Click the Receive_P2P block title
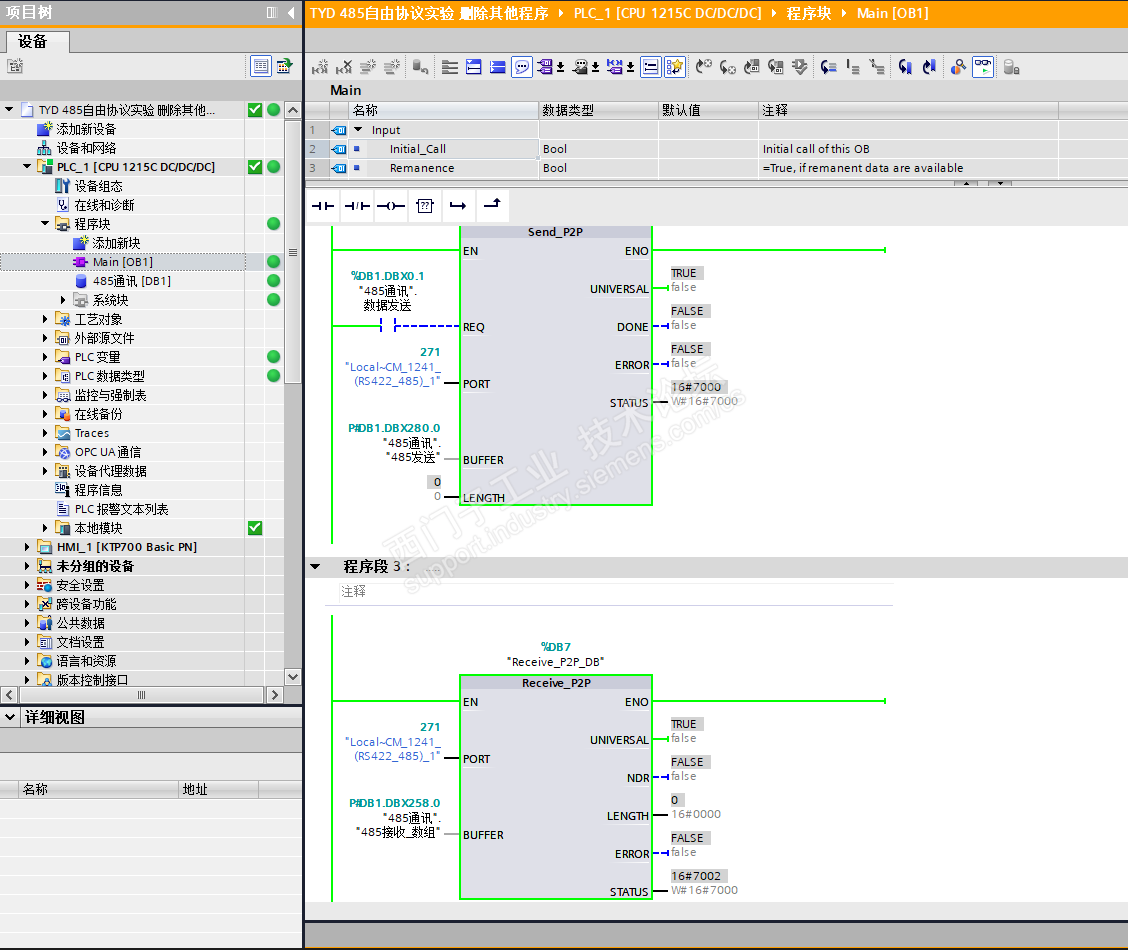 556,682
